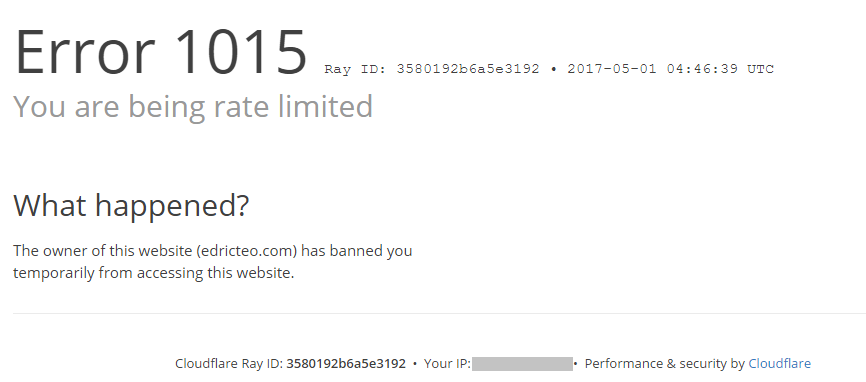
Task: Click the bullet before 'Your IP' in footer
Action: coord(415,364)
